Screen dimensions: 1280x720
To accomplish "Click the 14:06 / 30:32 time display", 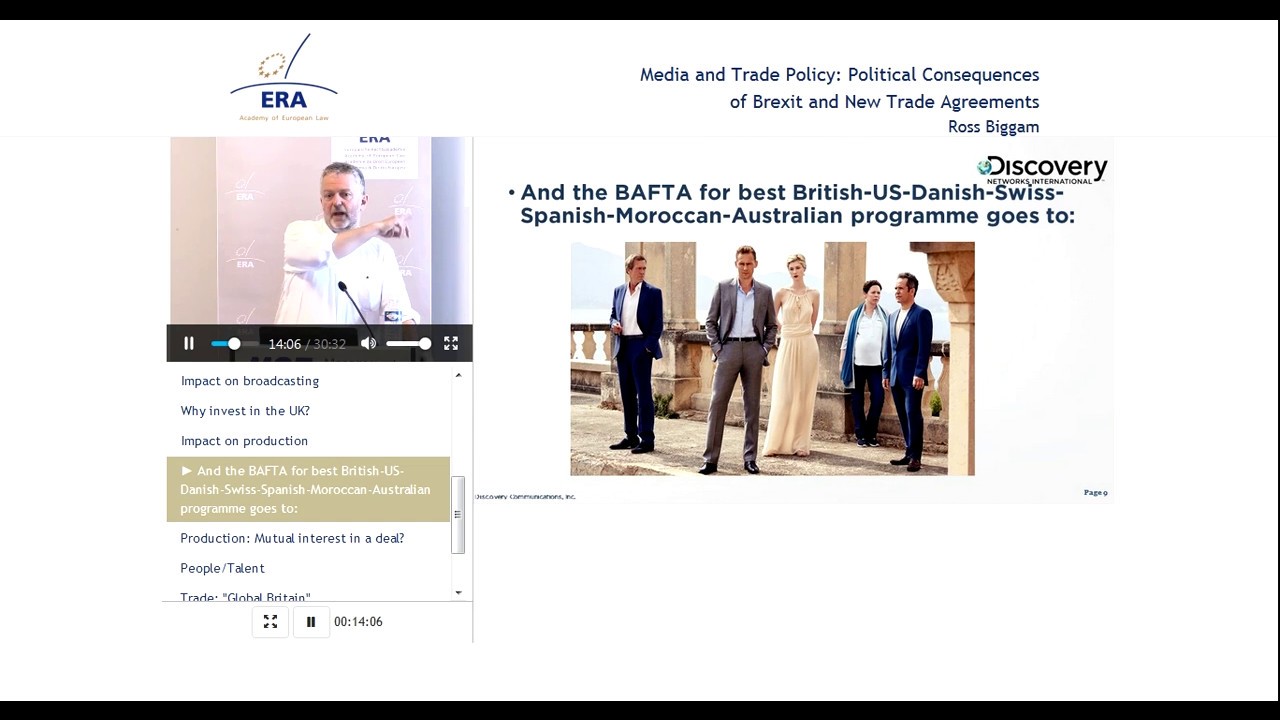I will [307, 344].
